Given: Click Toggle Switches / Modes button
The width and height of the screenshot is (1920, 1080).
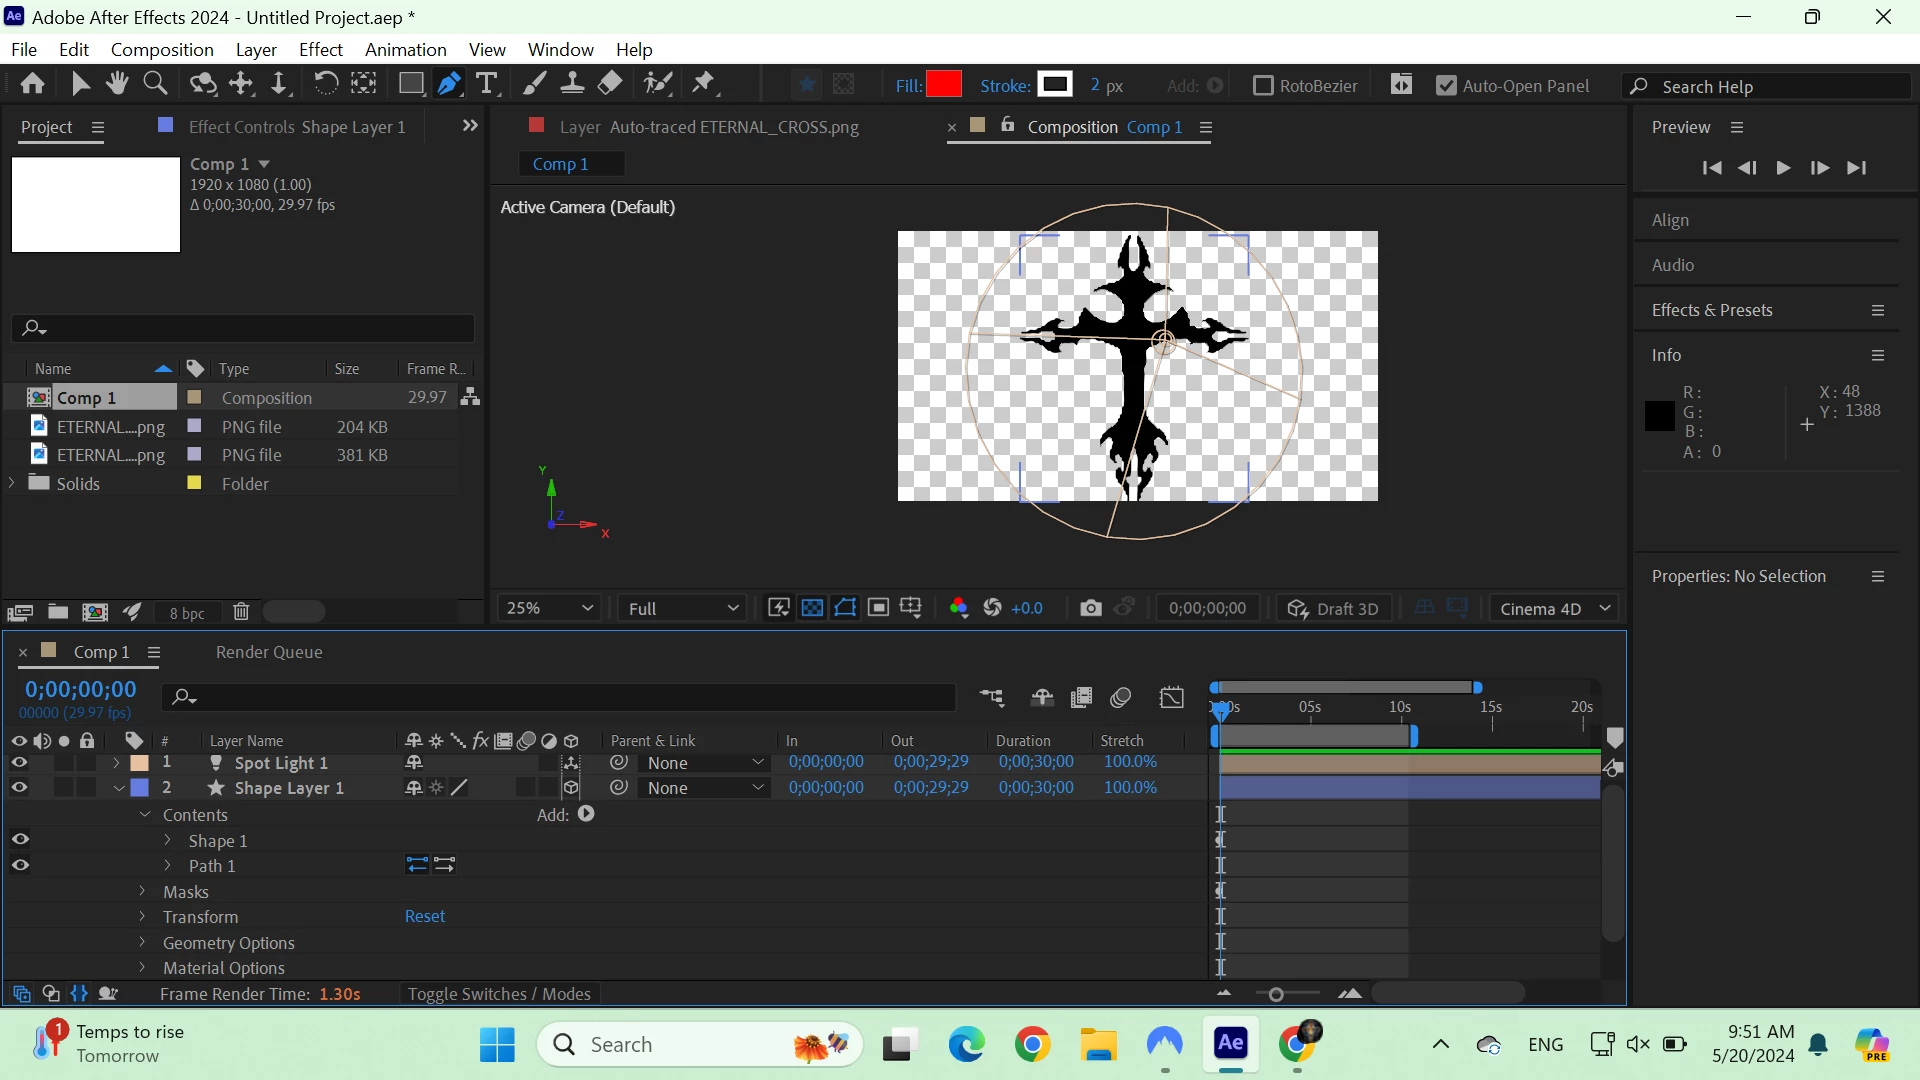Looking at the screenshot, I should 499,994.
